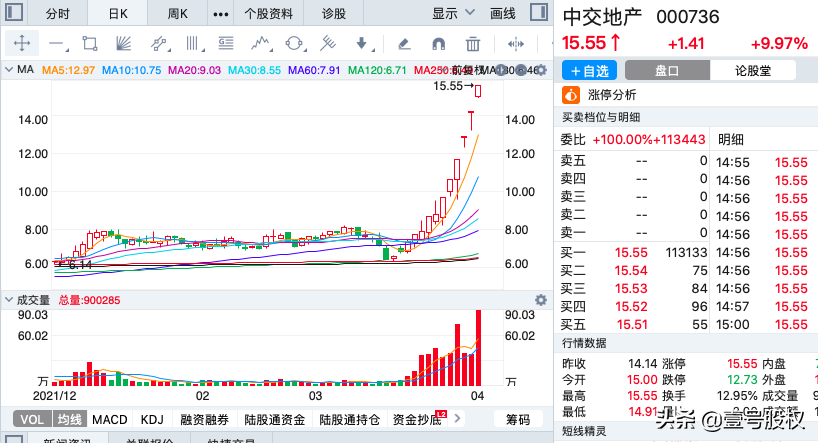
Task: Enable the magnet snap tool
Action: click(x=438, y=44)
